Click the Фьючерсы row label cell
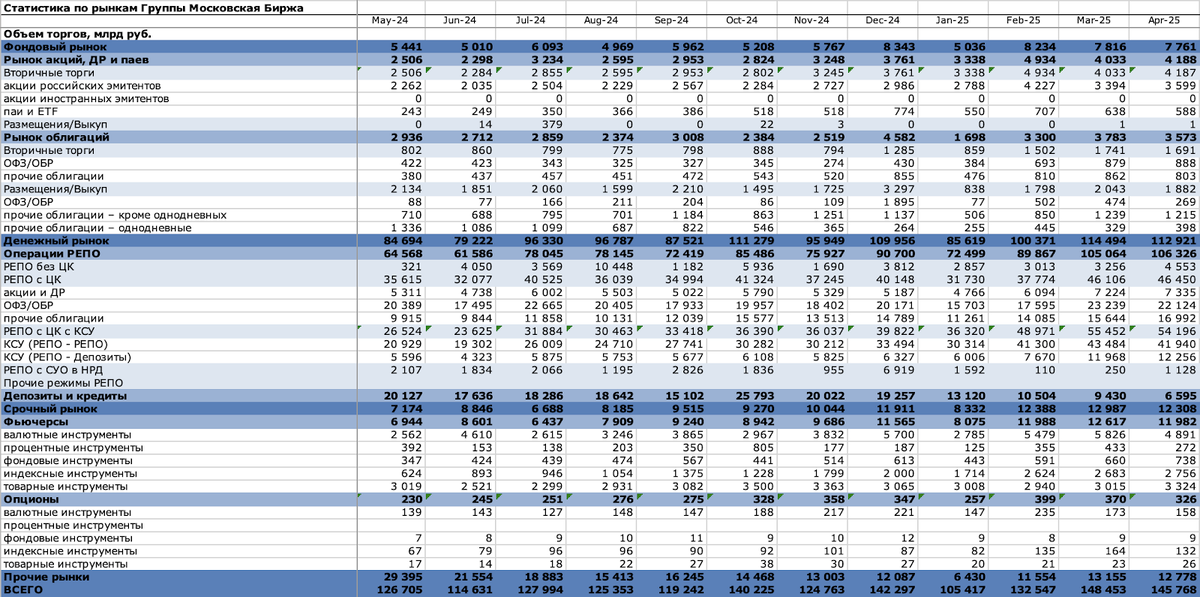Viewport: 1200px width, 597px height. (x=178, y=422)
